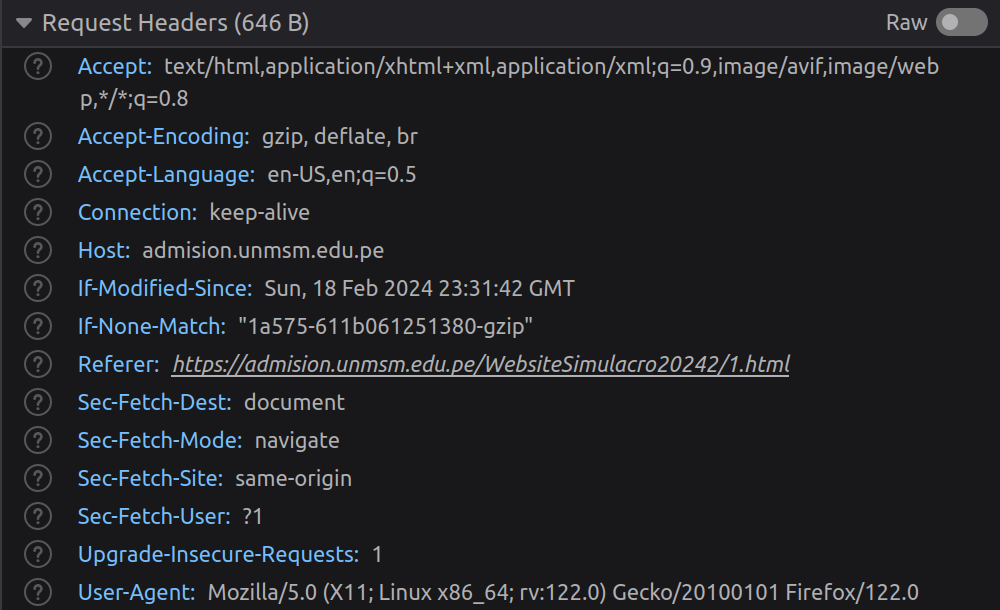This screenshot has width=1000, height=610.
Task: Click help icon next to If-None-Match
Action: (x=37, y=326)
